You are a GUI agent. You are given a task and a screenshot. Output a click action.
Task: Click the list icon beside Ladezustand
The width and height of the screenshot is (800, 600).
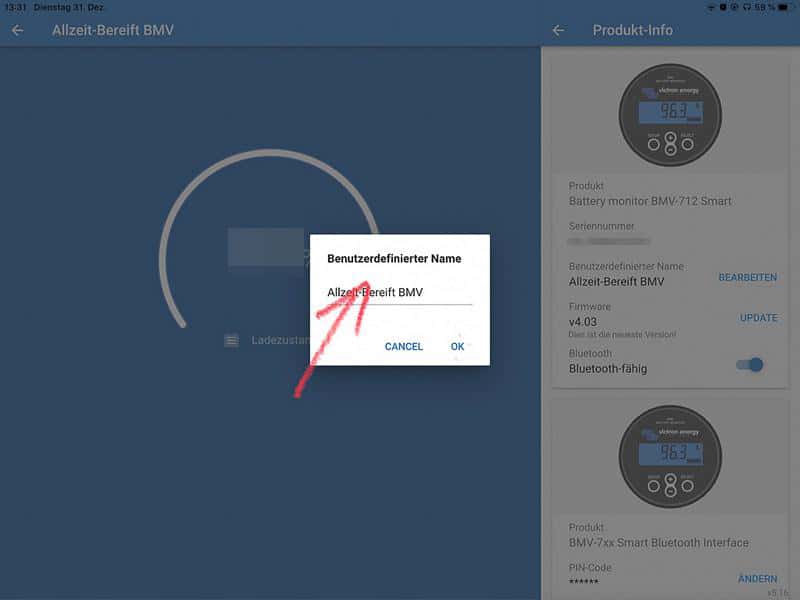click(x=231, y=340)
